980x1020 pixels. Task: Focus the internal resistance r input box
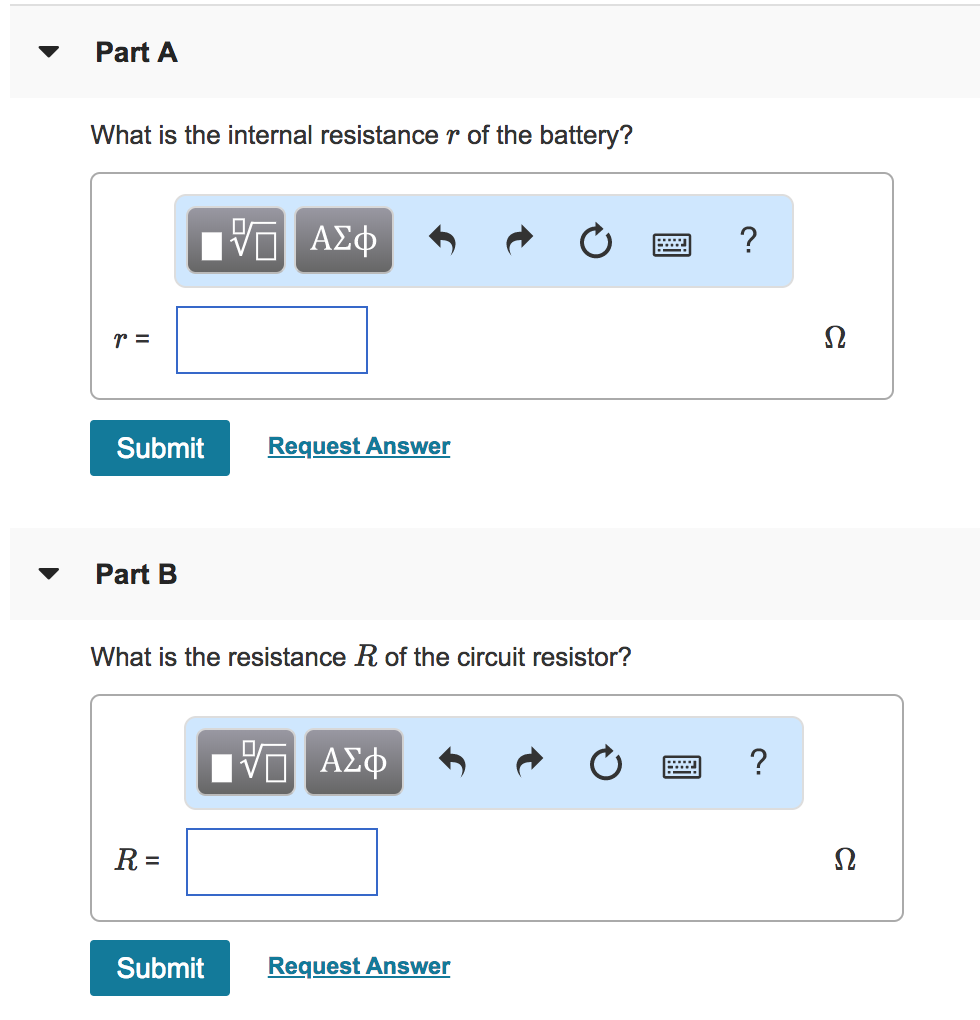pos(272,340)
